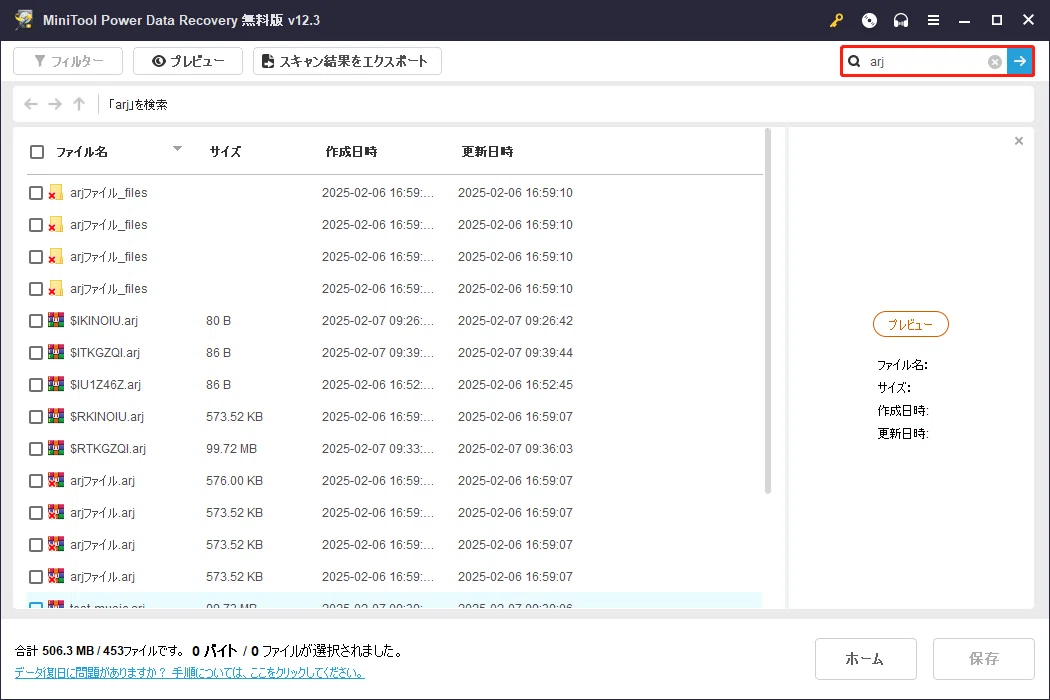Check the box for $IU1Z46Z.arj
The width and height of the screenshot is (1050, 700).
tap(36, 385)
